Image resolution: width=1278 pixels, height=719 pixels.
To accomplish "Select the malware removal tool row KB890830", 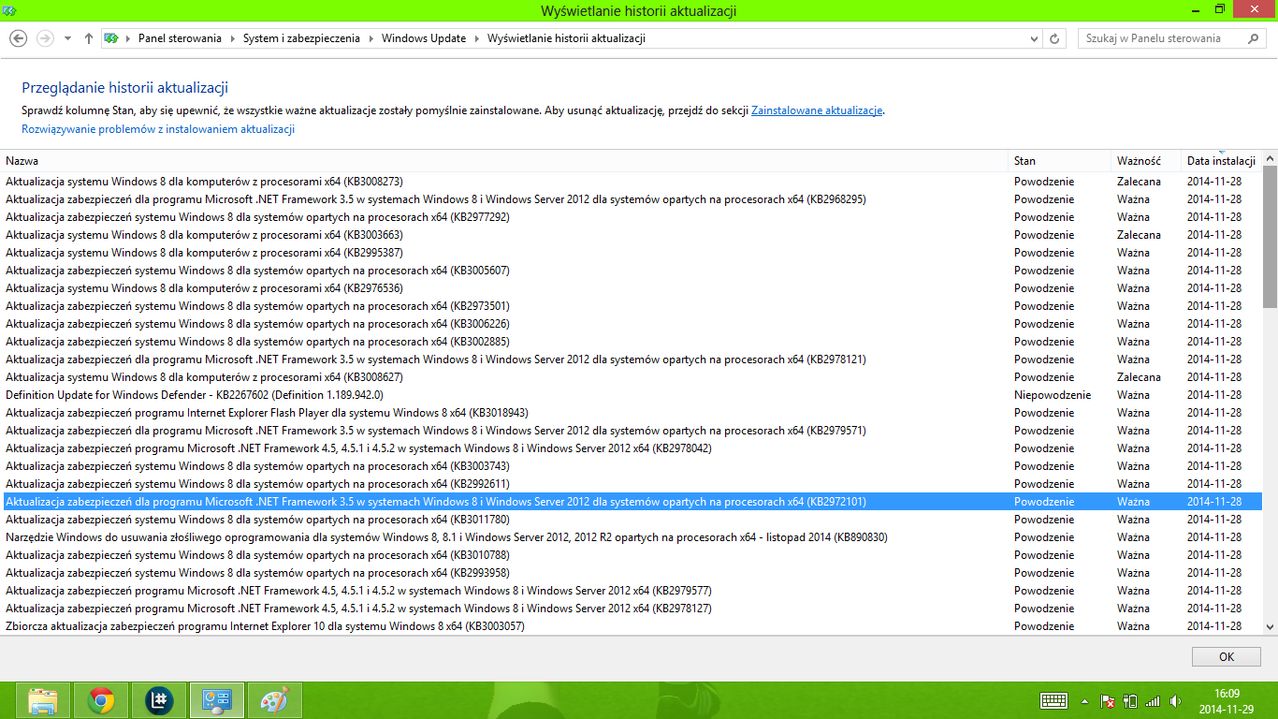I will pos(632,537).
